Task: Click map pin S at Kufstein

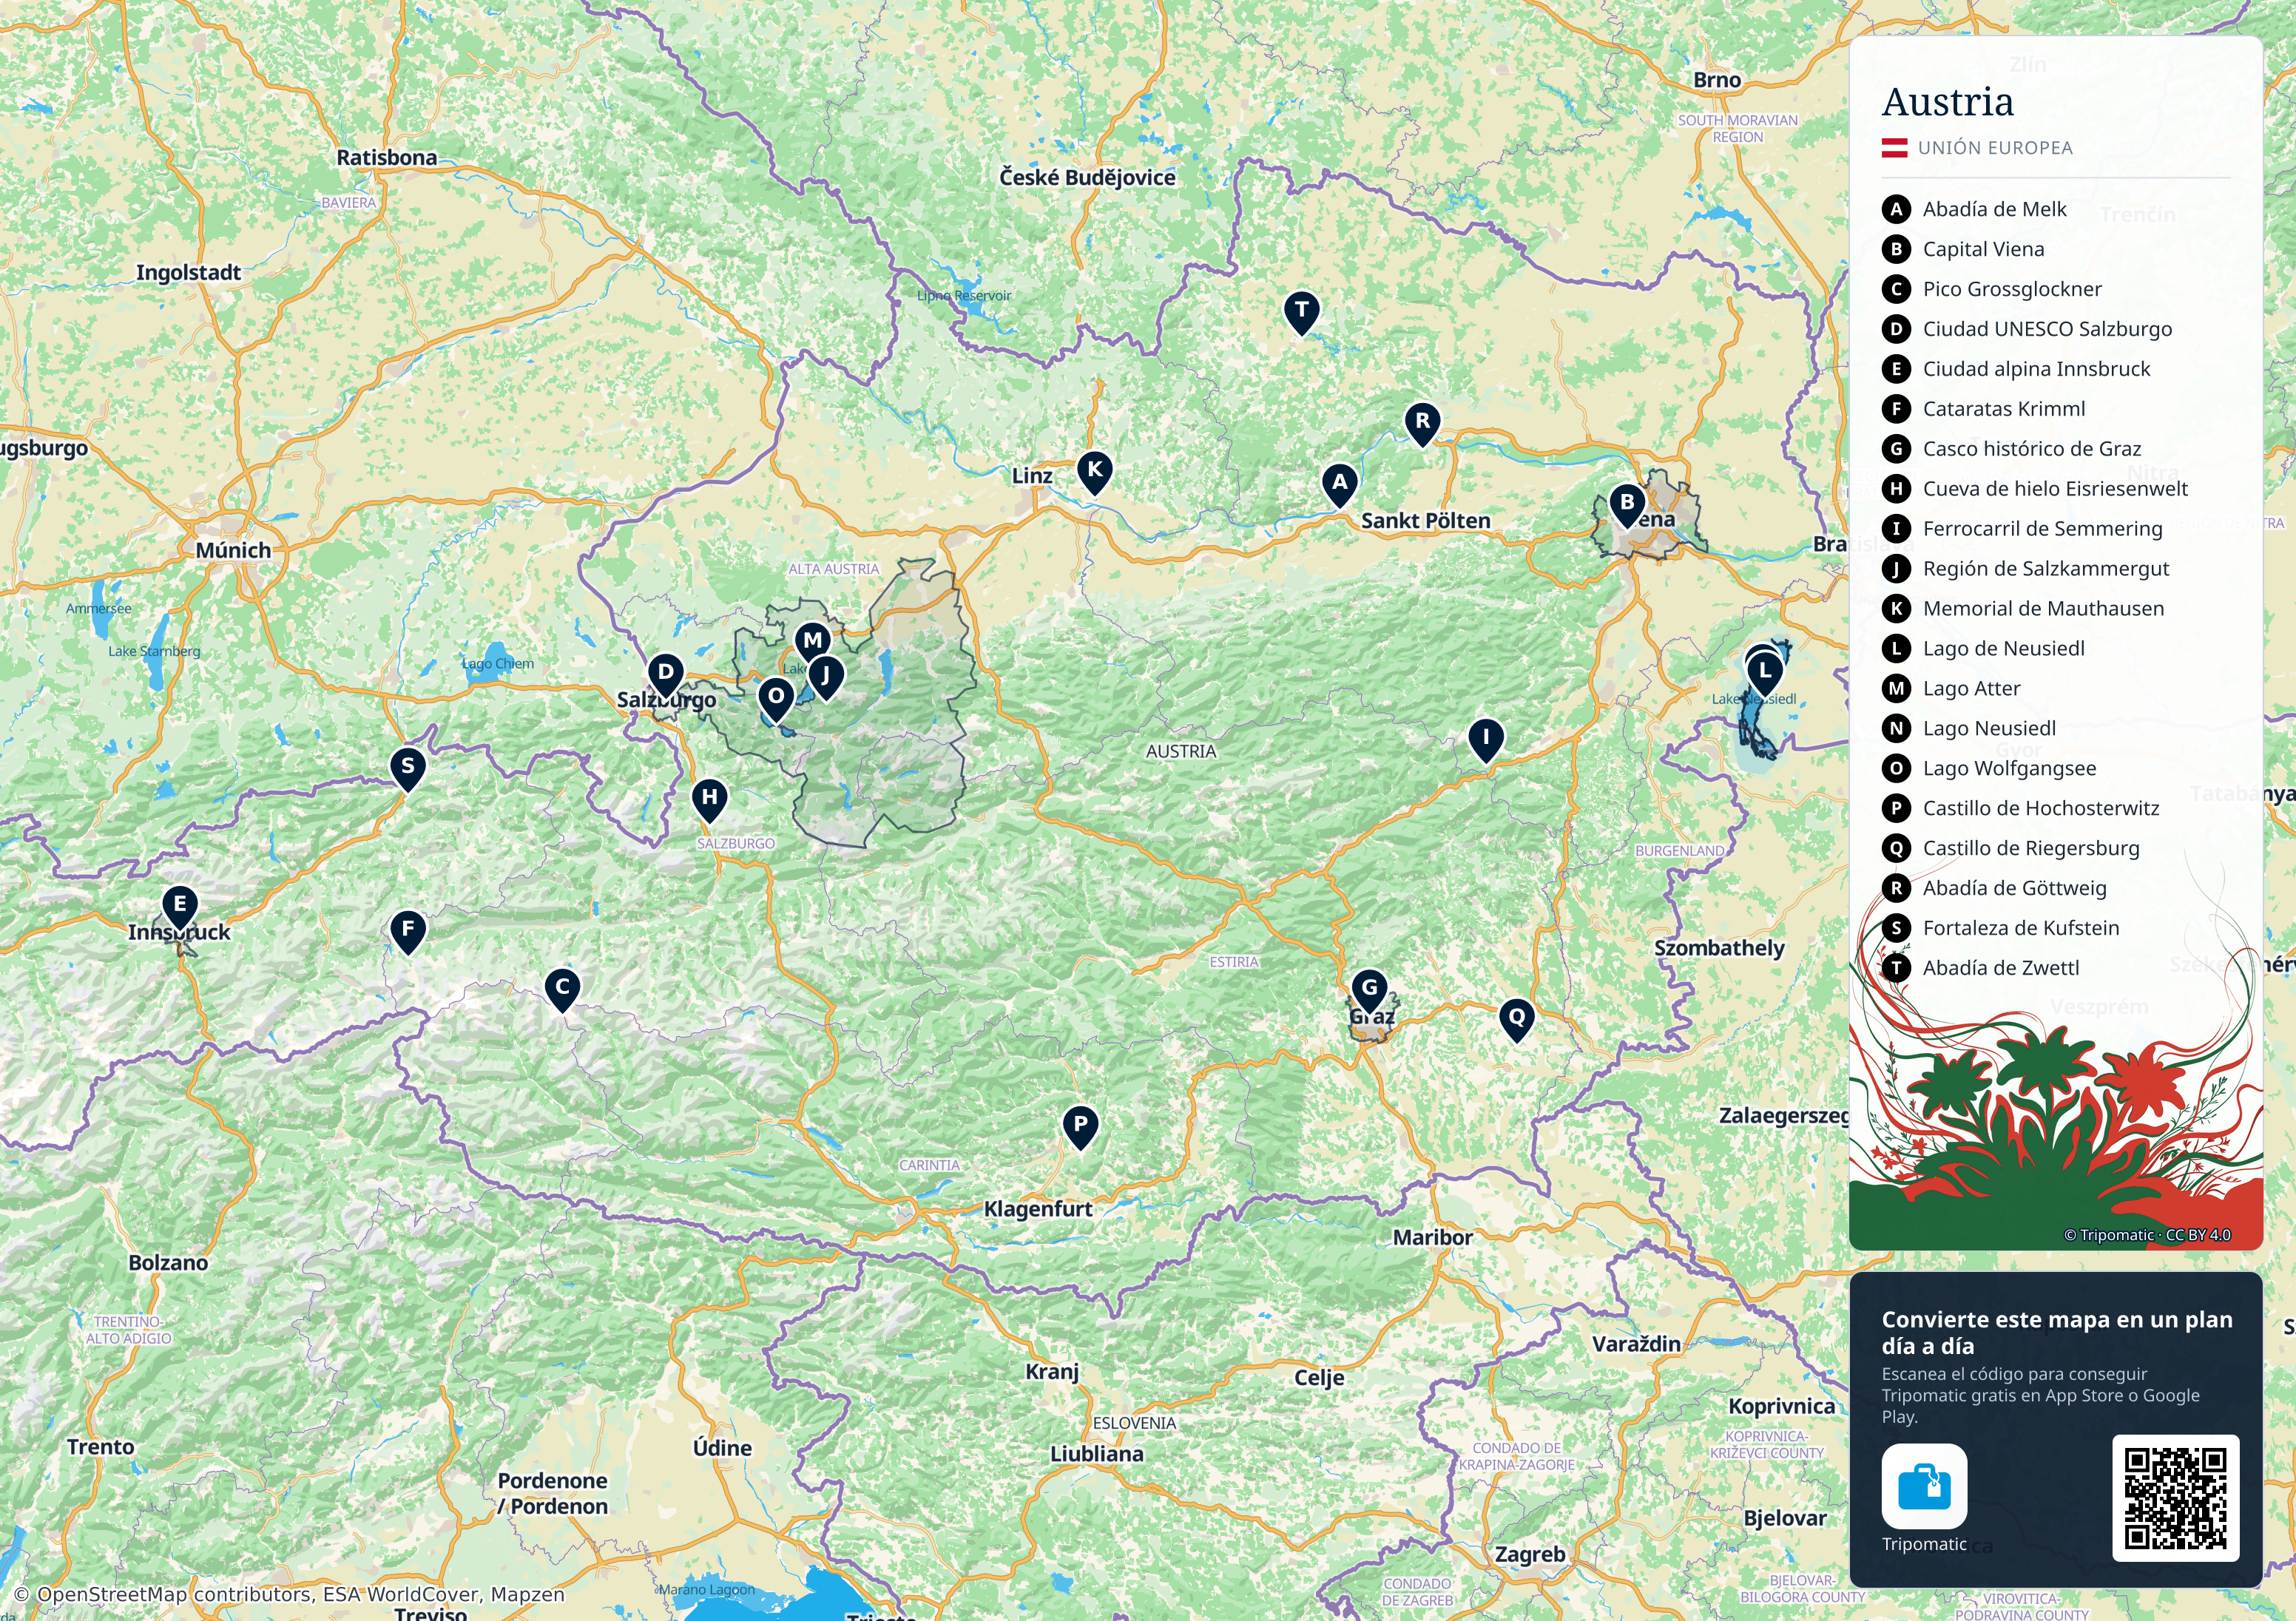Action: coord(407,769)
